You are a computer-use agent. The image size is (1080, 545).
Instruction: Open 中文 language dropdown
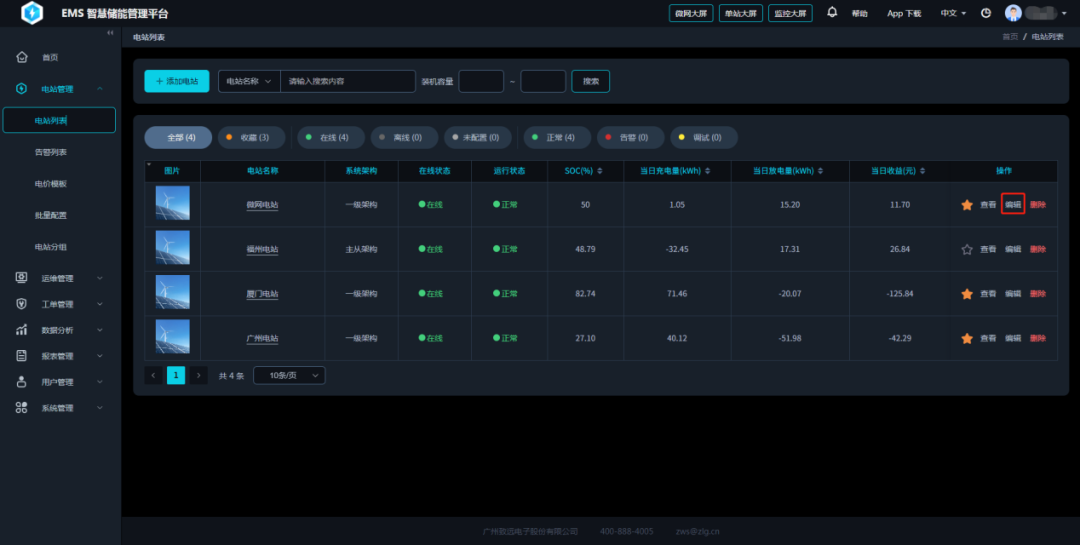pos(953,13)
